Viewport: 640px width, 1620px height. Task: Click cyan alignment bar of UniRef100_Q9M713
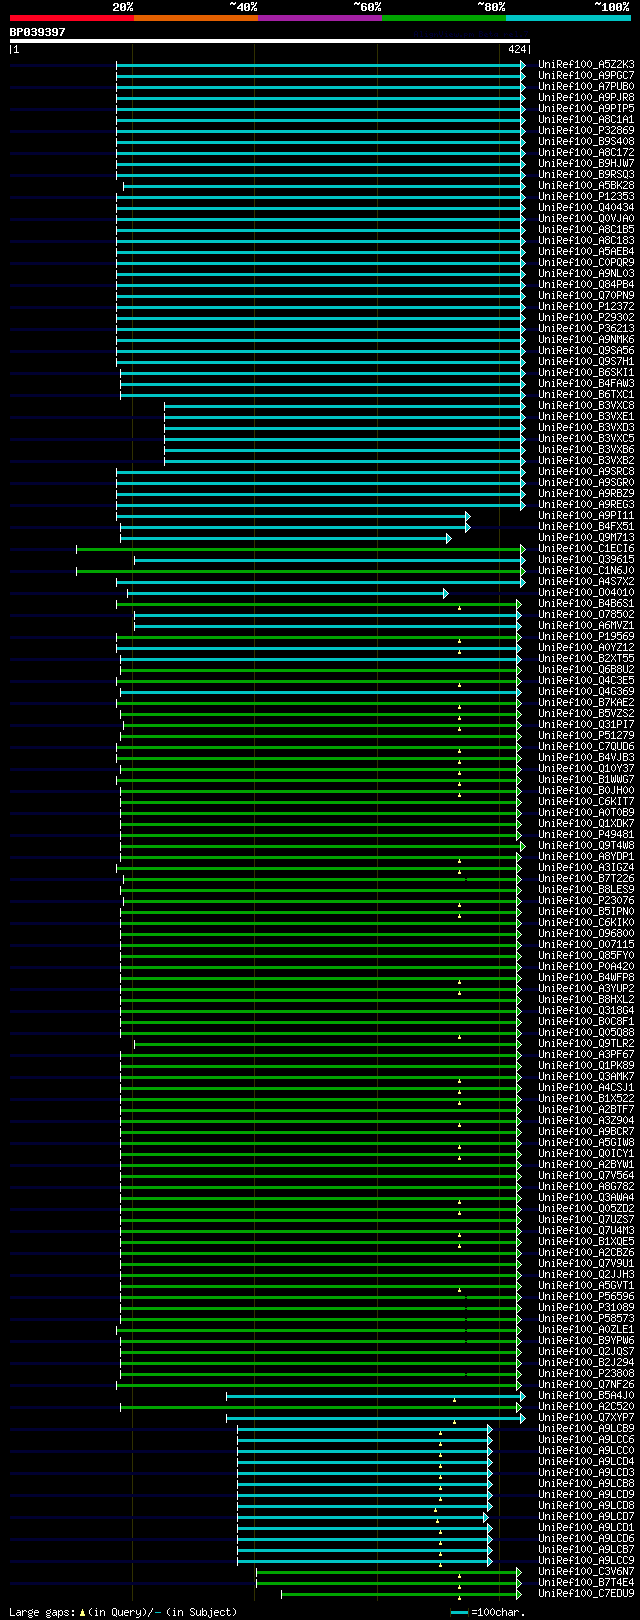pyautogui.click(x=286, y=538)
